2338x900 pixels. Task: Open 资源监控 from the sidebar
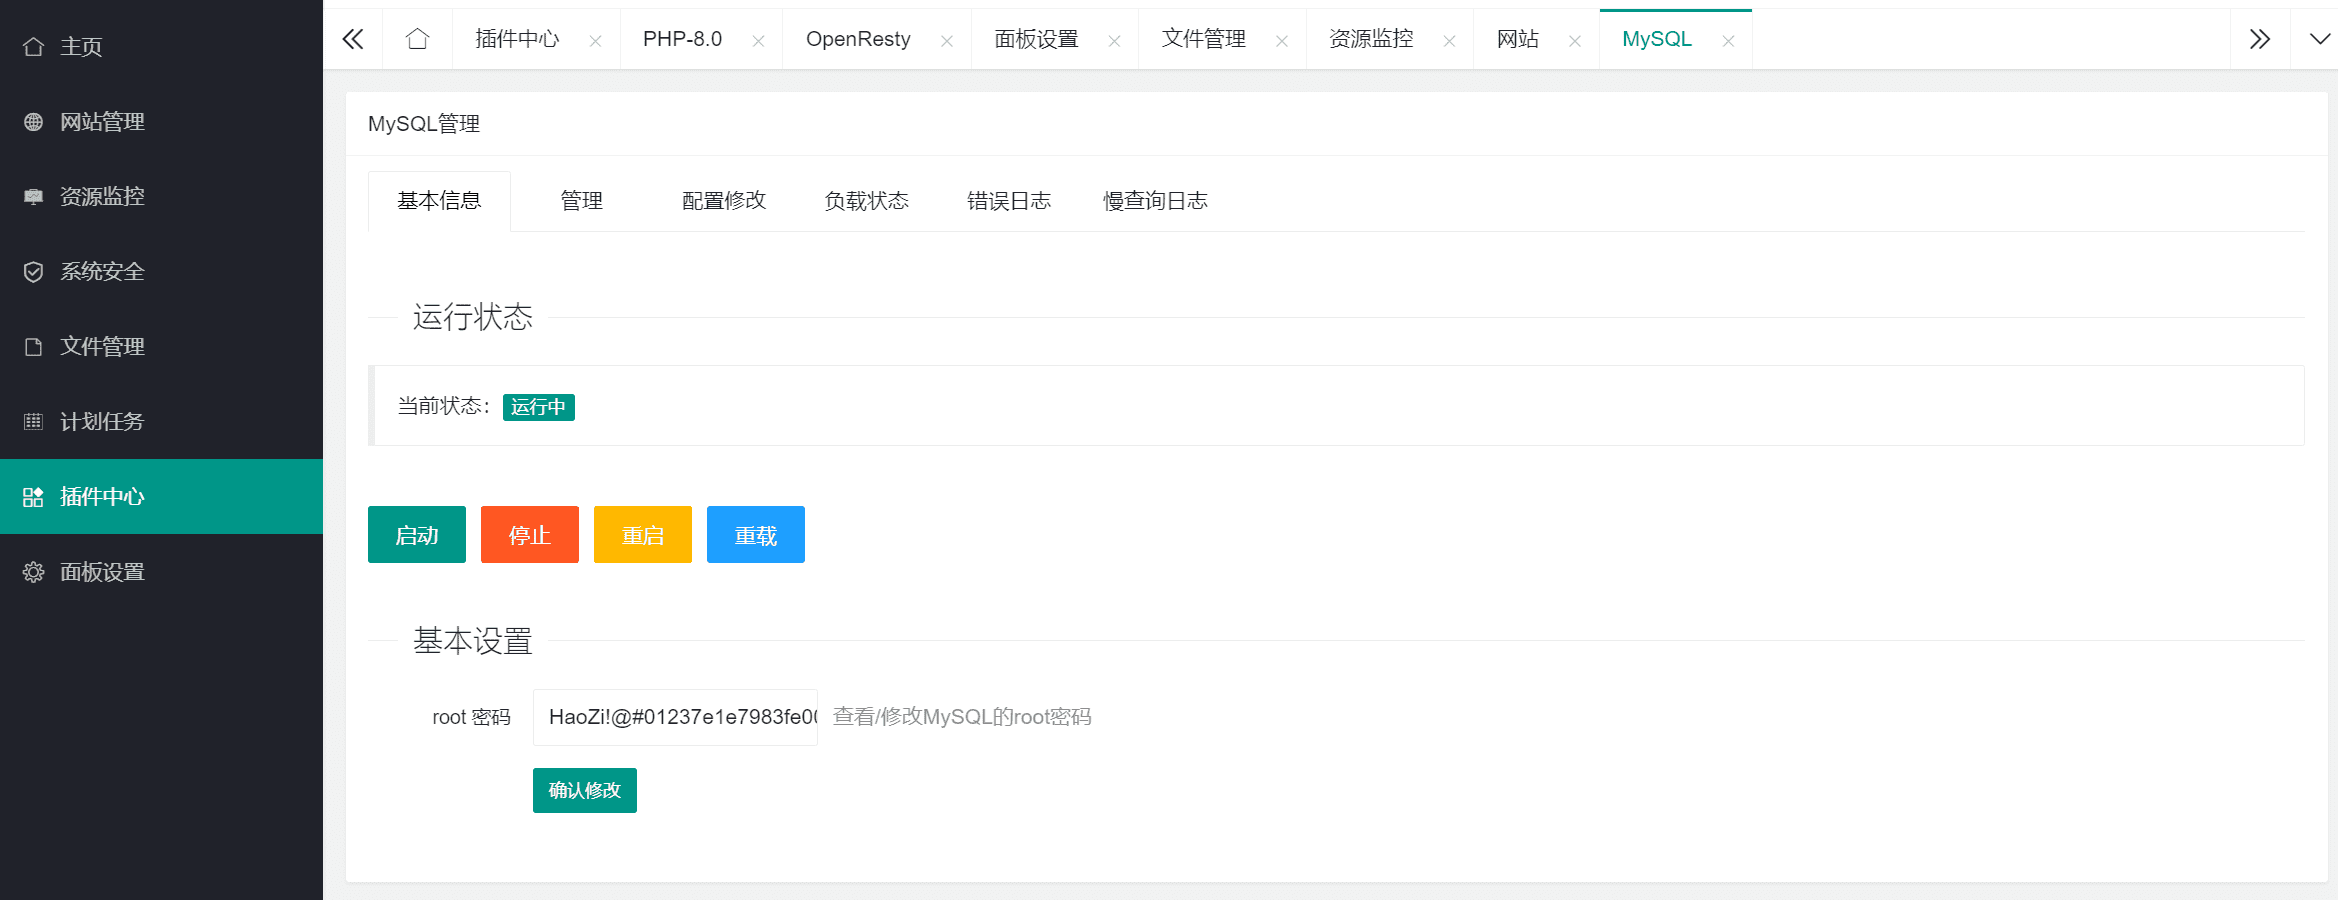point(34,196)
